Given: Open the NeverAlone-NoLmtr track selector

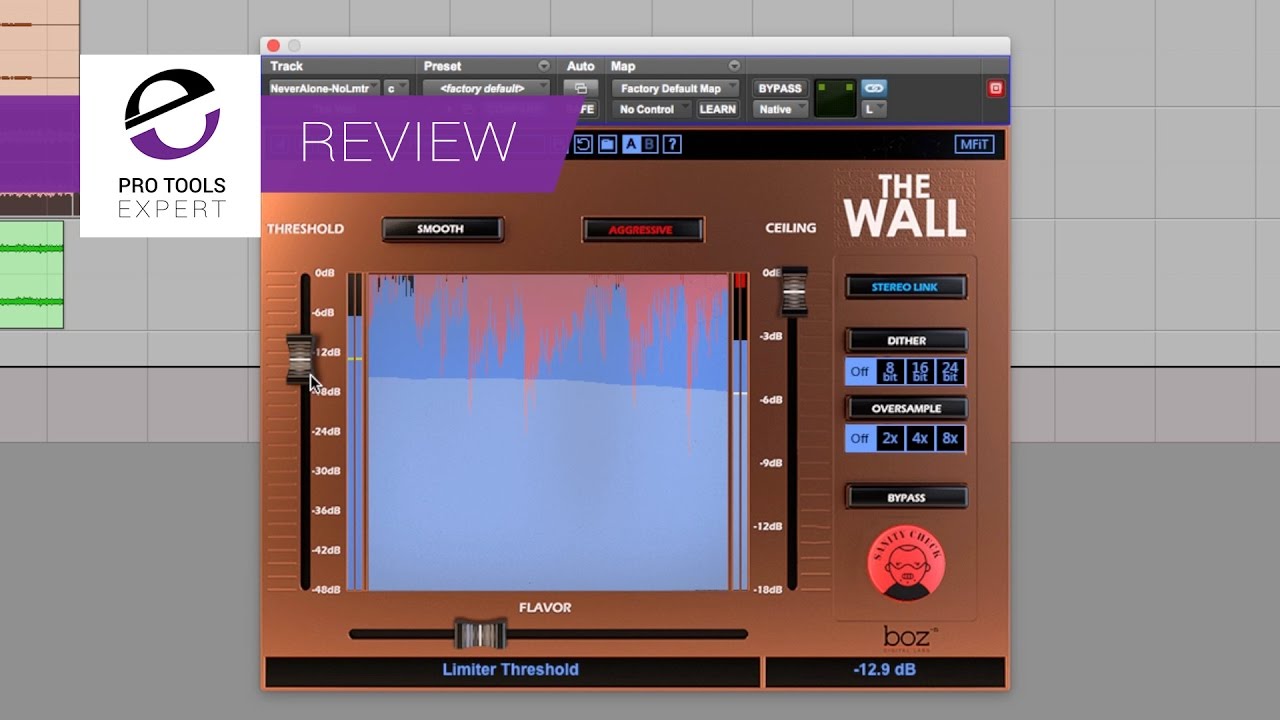Looking at the screenshot, I should (324, 88).
